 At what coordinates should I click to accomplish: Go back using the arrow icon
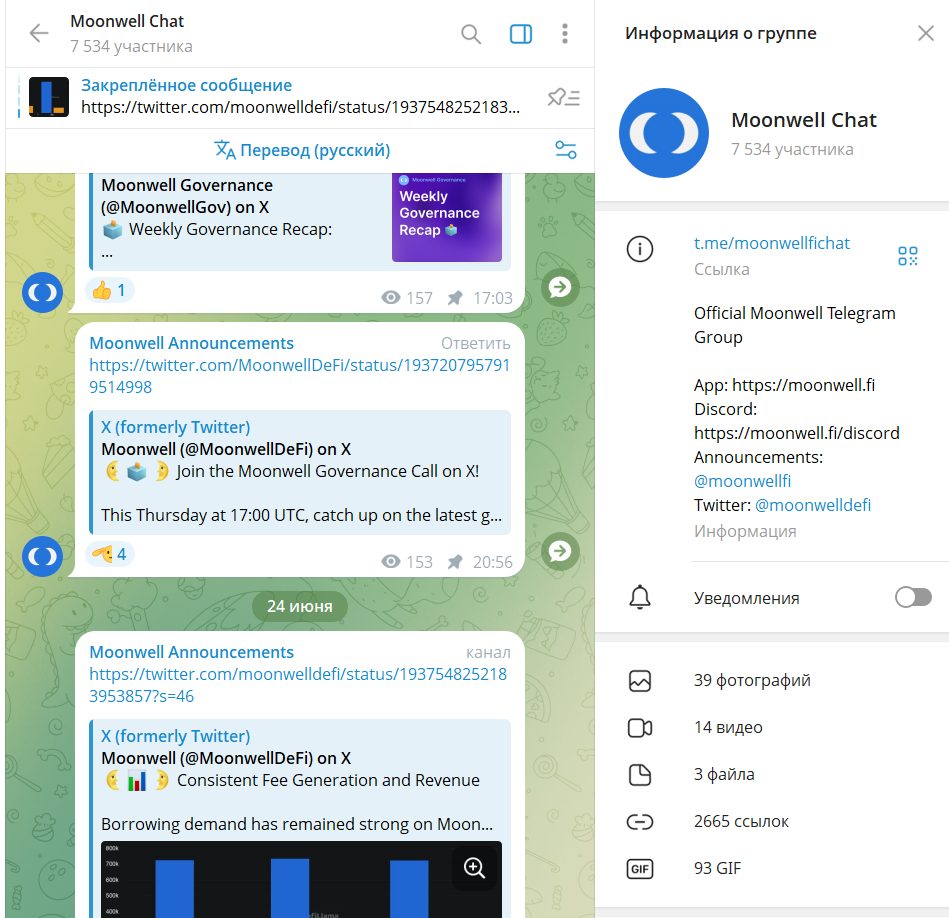(39, 33)
